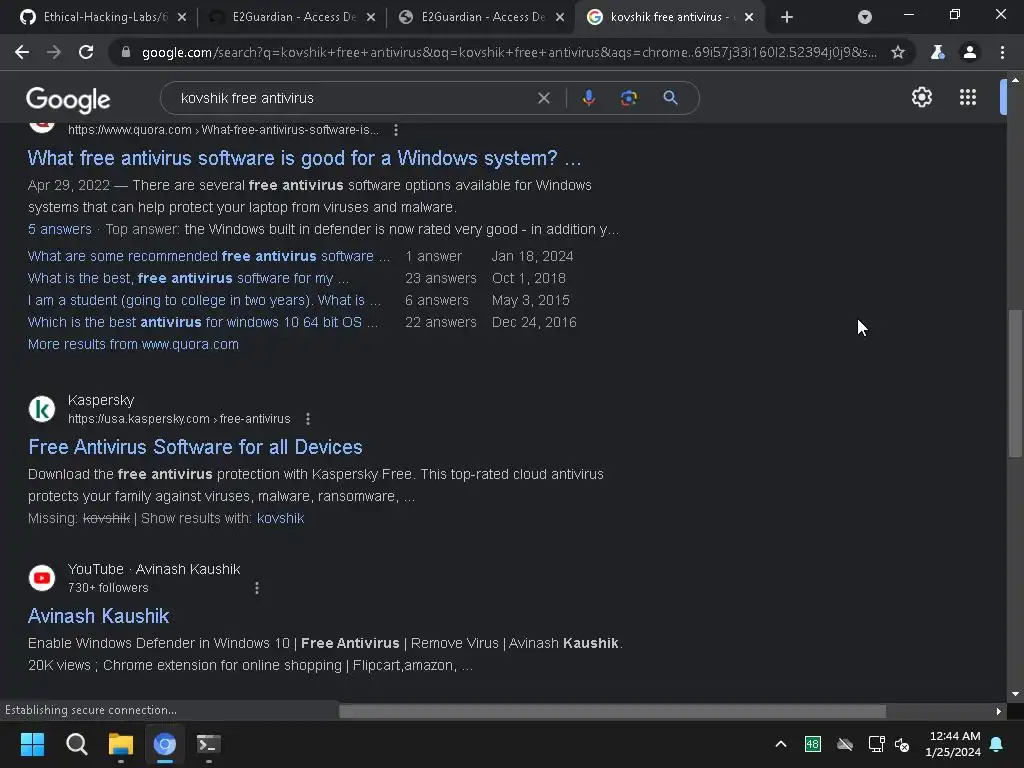This screenshot has width=1024, height=768.
Task: Open options for the Quora result
Action: [x=396, y=130]
